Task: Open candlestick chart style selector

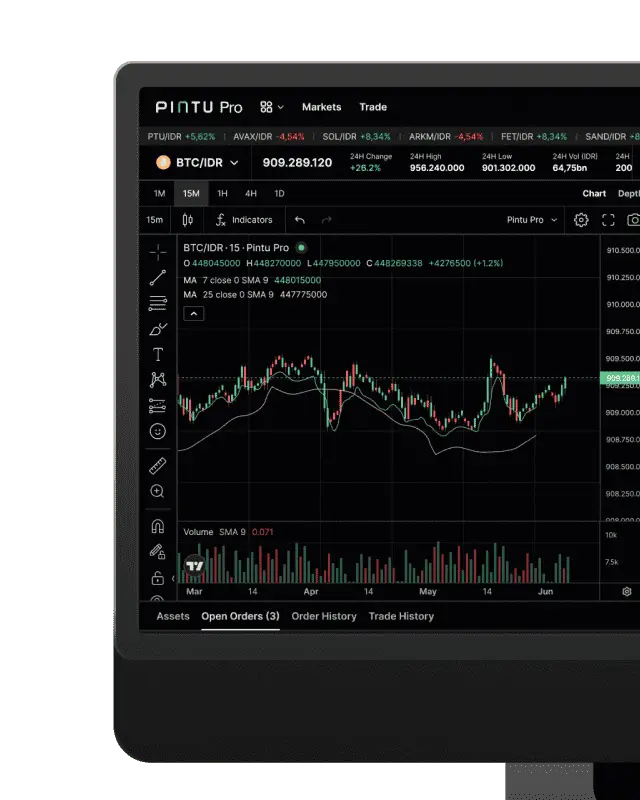Action: [x=188, y=220]
